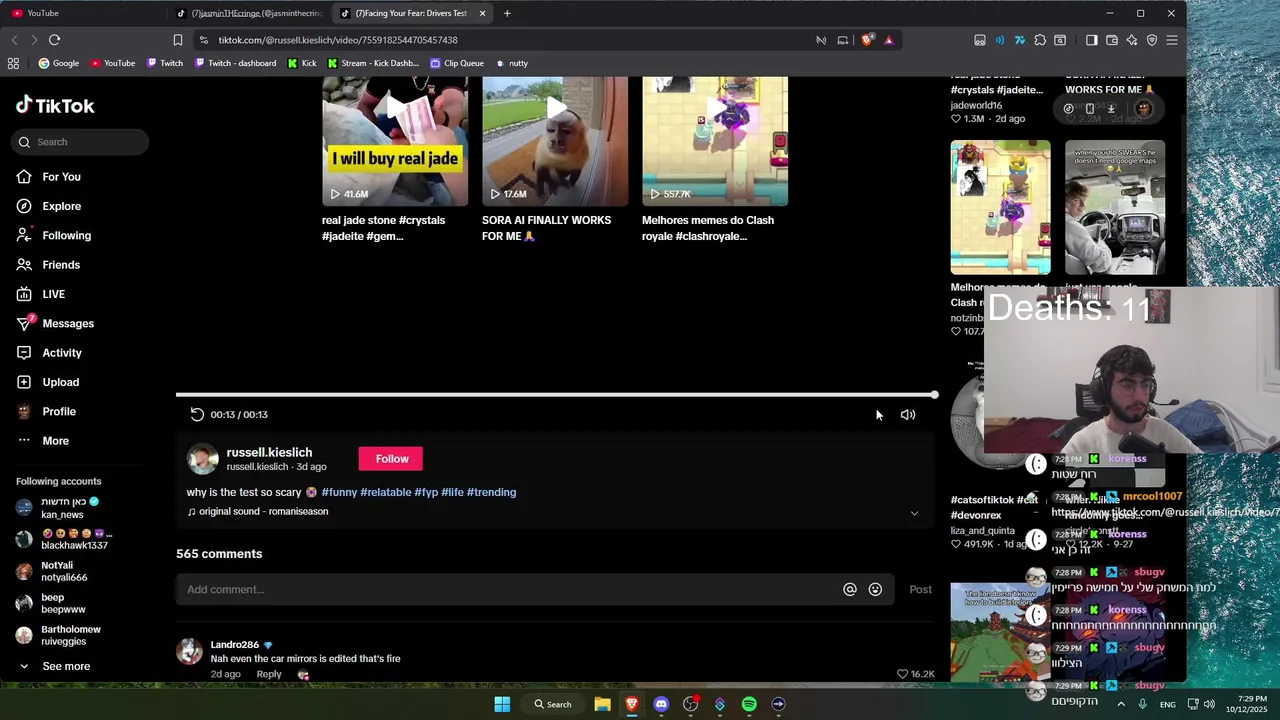
Task: Reply to Landro286's comment
Action: click(269, 674)
